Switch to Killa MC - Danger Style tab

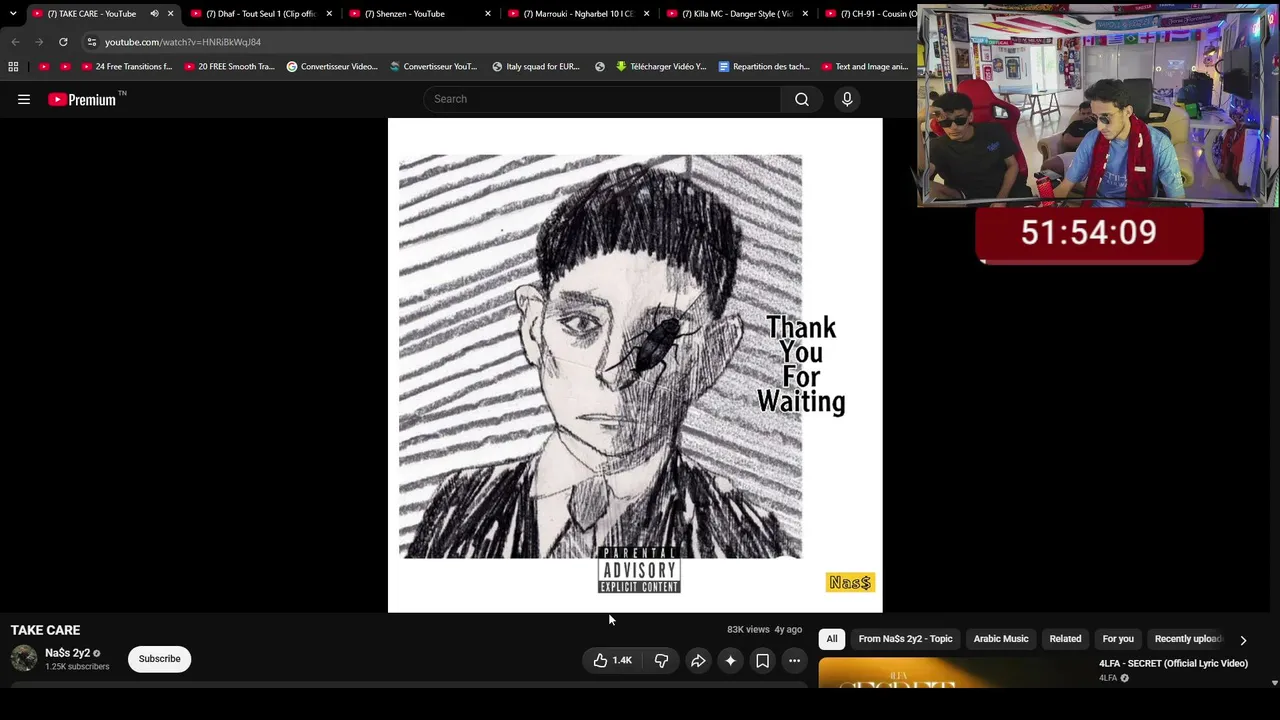point(737,14)
